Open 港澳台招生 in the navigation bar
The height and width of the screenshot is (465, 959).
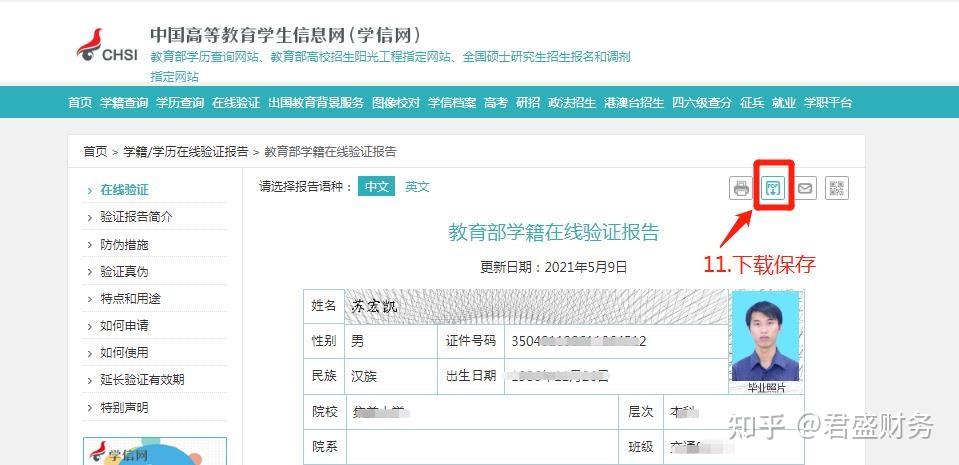(x=634, y=103)
